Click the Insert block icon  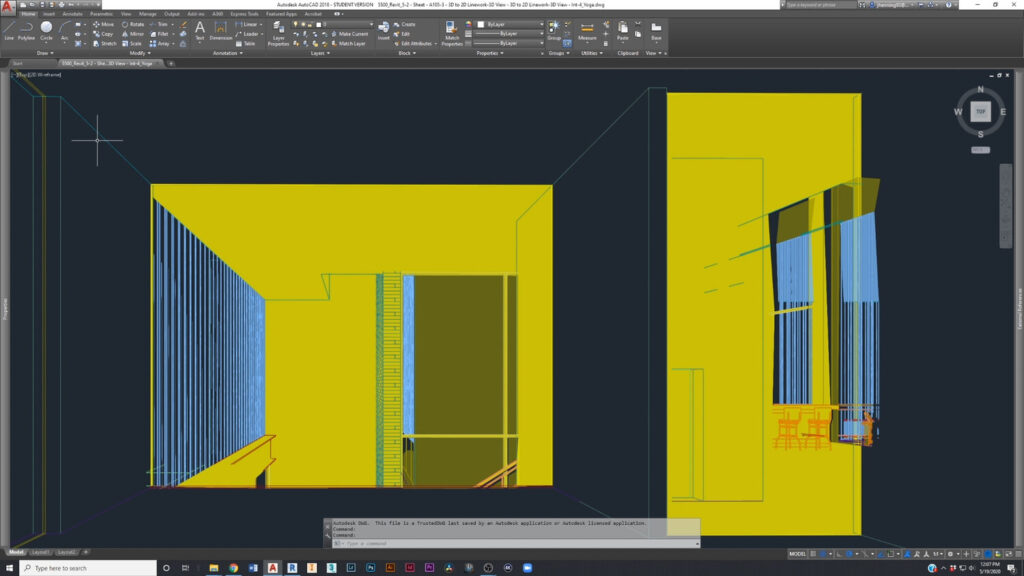coord(383,30)
